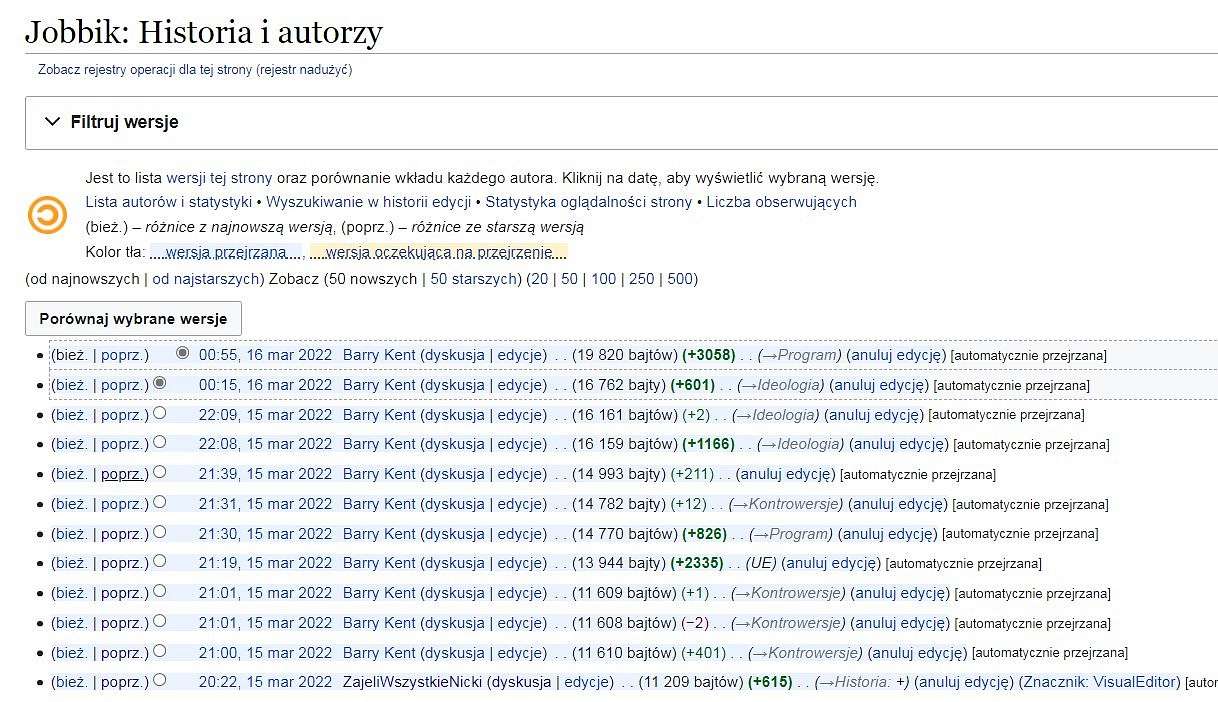Click the wersji tej strony link
1218x702 pixels.
219,179
